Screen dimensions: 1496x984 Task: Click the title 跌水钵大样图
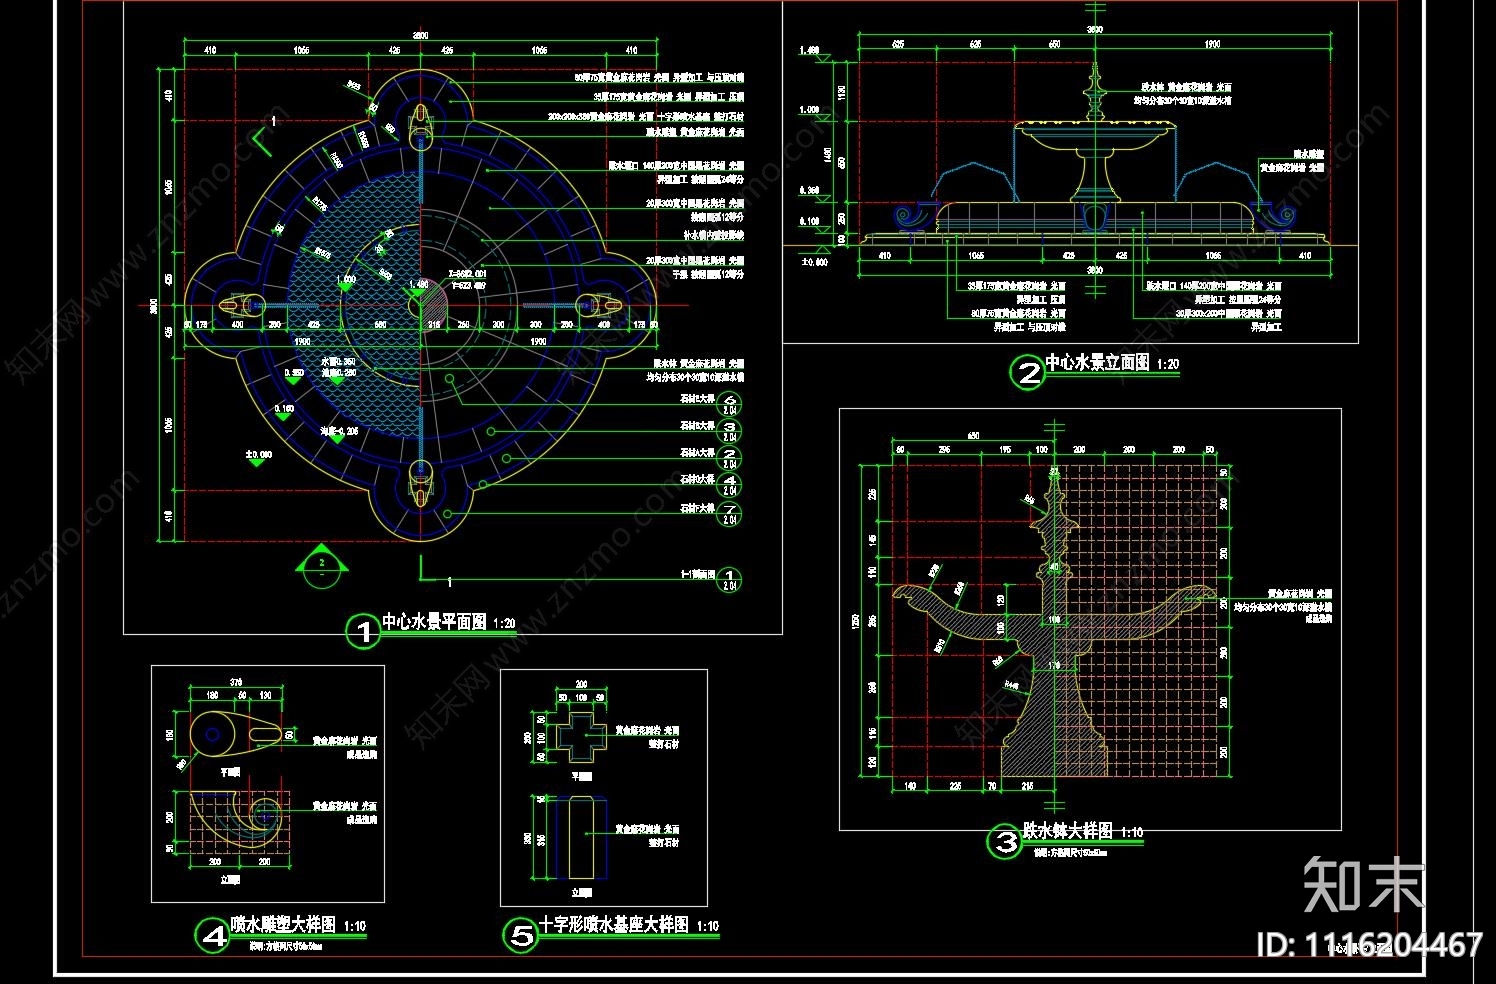click(1068, 831)
